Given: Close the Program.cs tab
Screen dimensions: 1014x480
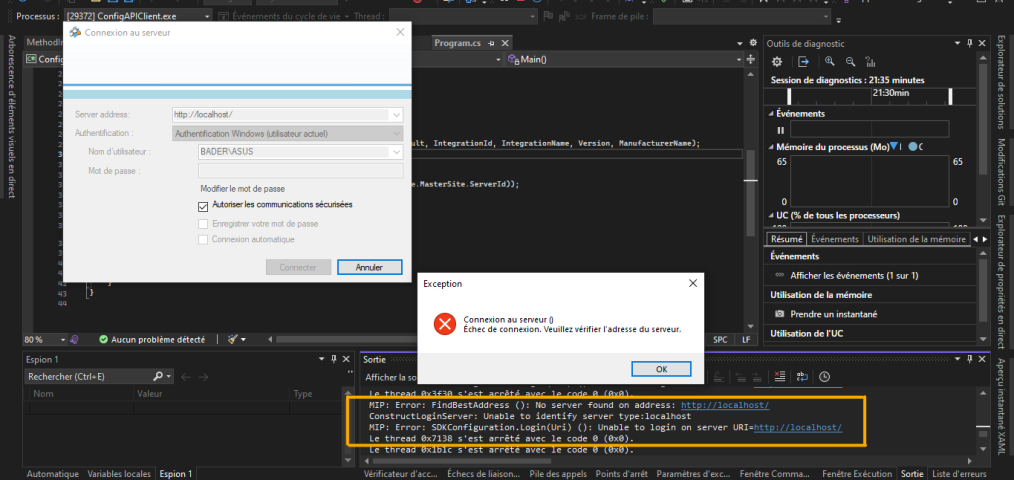Looking at the screenshot, I should (x=504, y=44).
